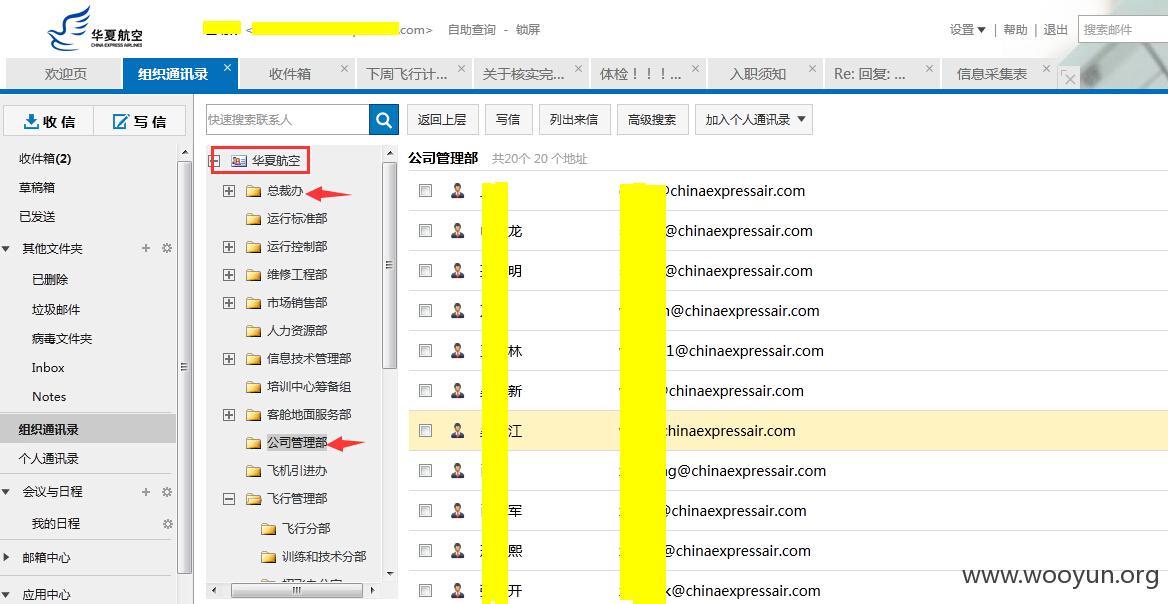Check the box for contact ending 林
The height and width of the screenshot is (604, 1168).
pyautogui.click(x=425, y=350)
